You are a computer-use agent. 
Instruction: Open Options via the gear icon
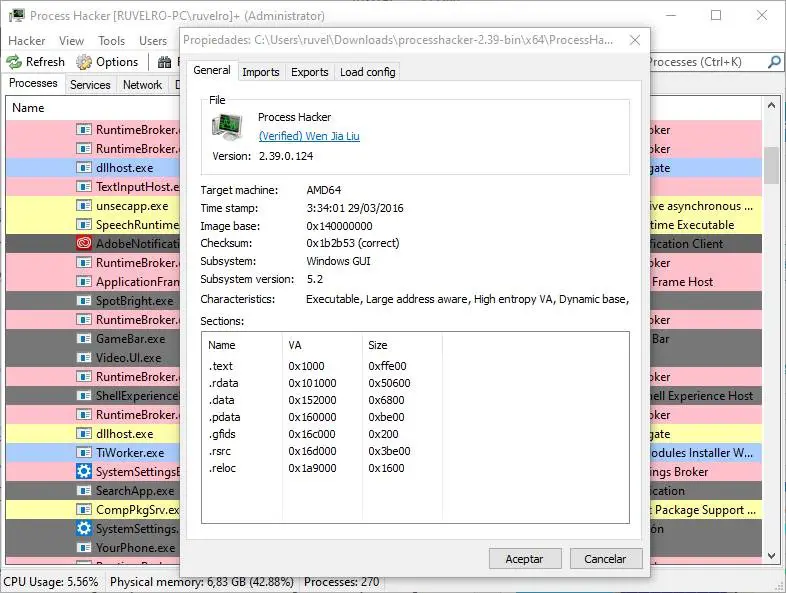[84, 62]
